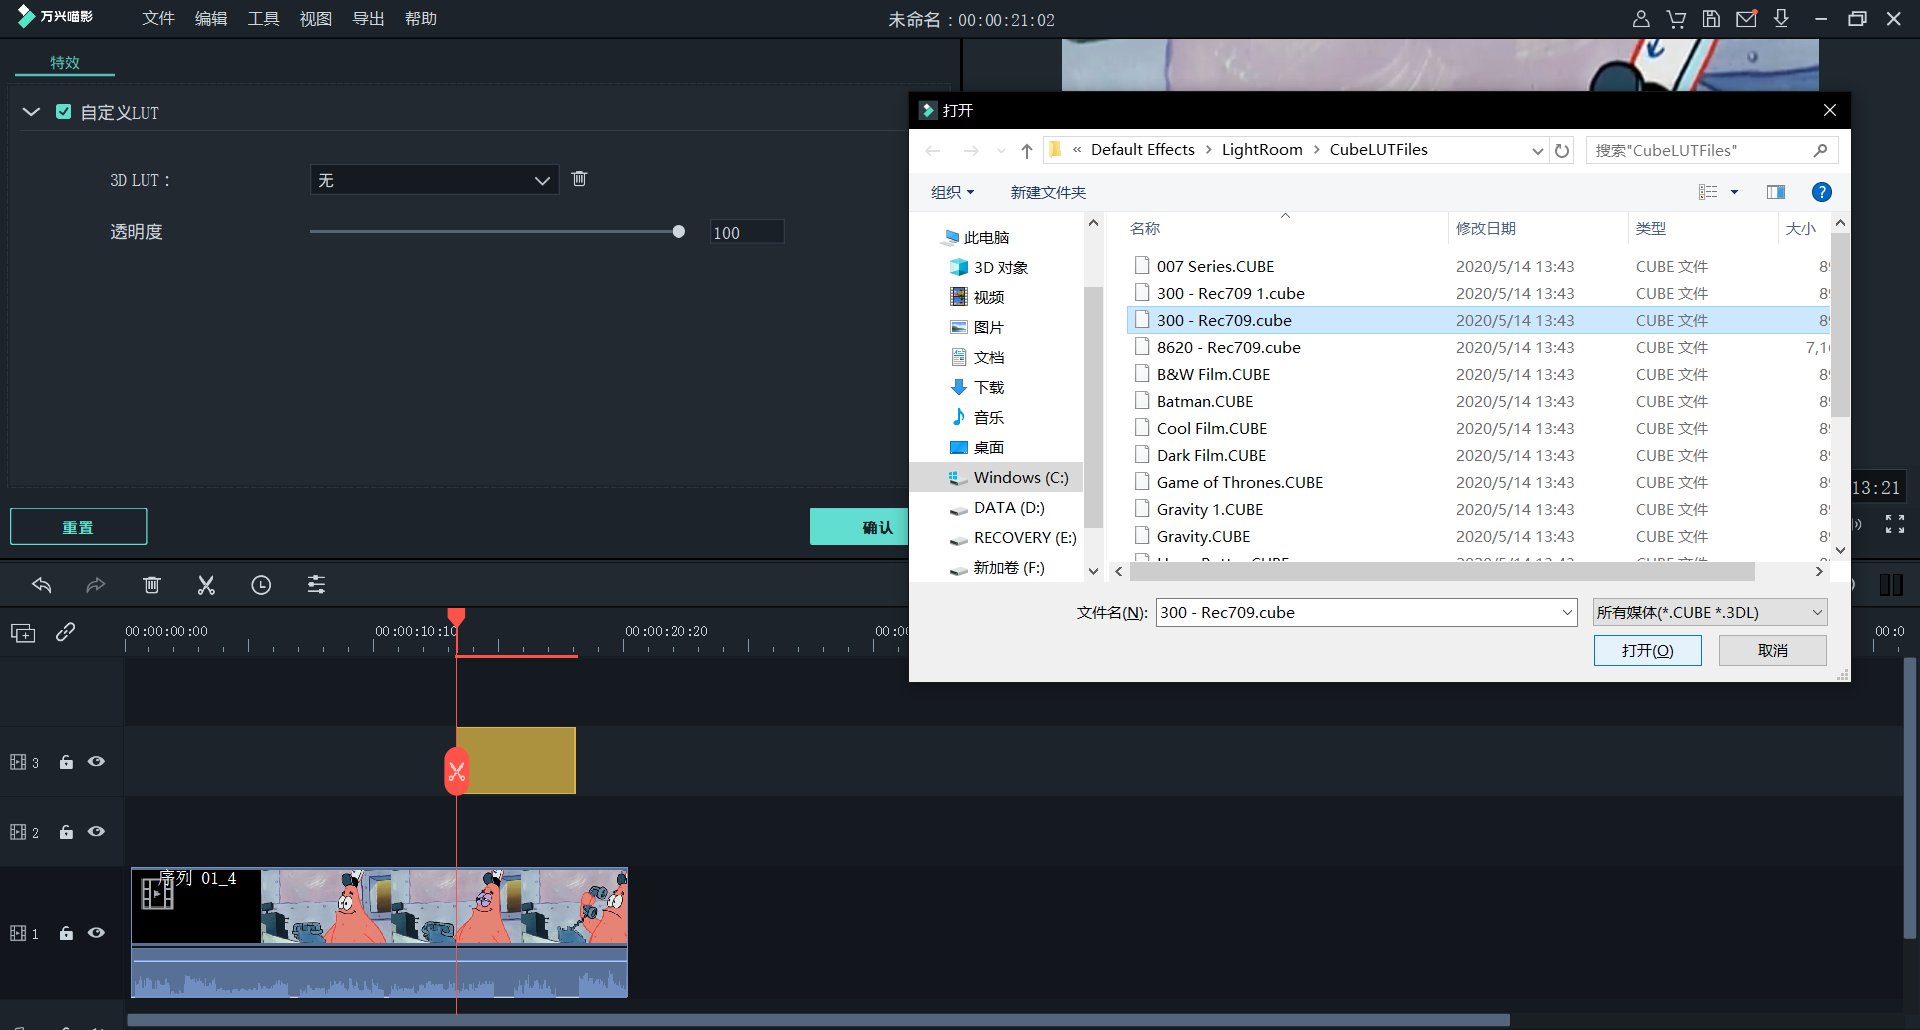Hide track 2 with eye icon
The width and height of the screenshot is (1920, 1030).
pos(96,832)
